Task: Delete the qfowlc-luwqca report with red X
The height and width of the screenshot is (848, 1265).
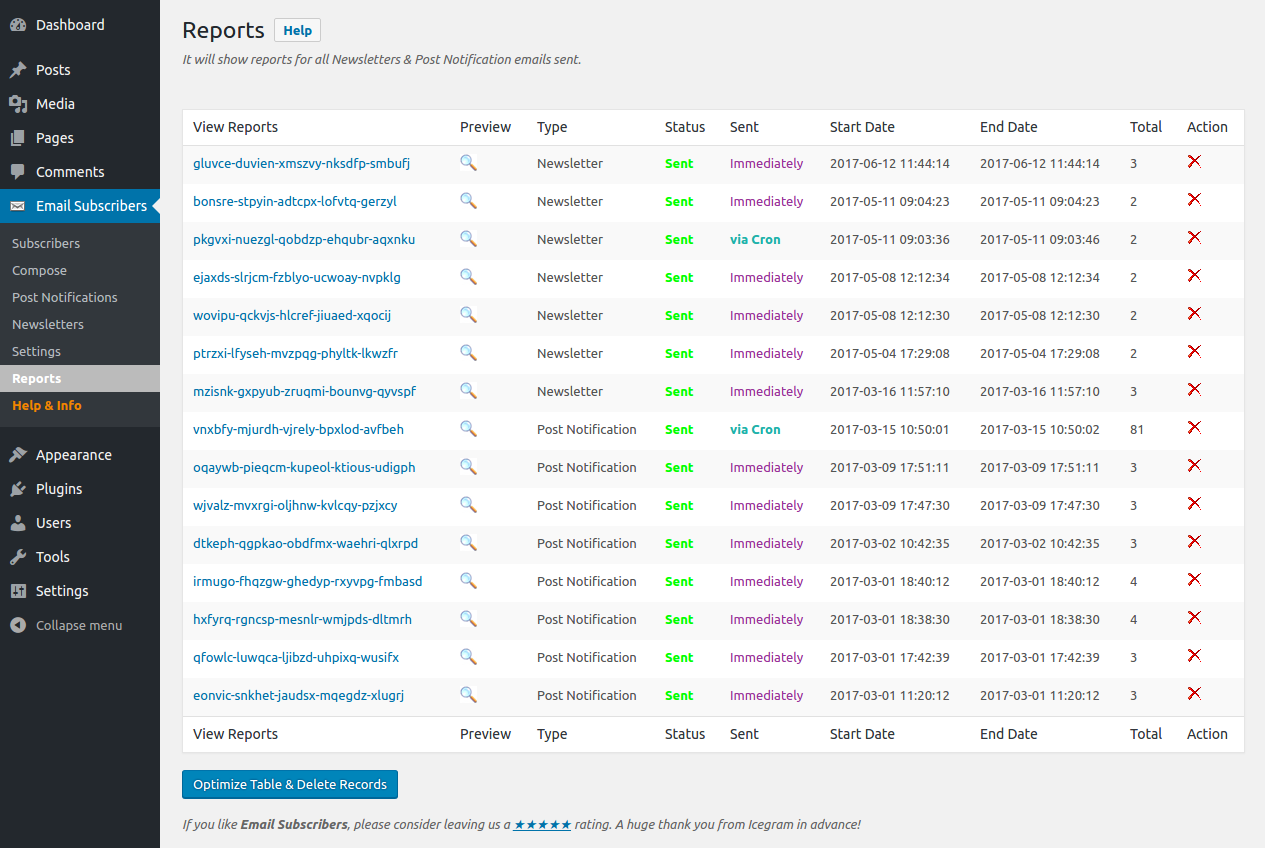Action: (1194, 655)
